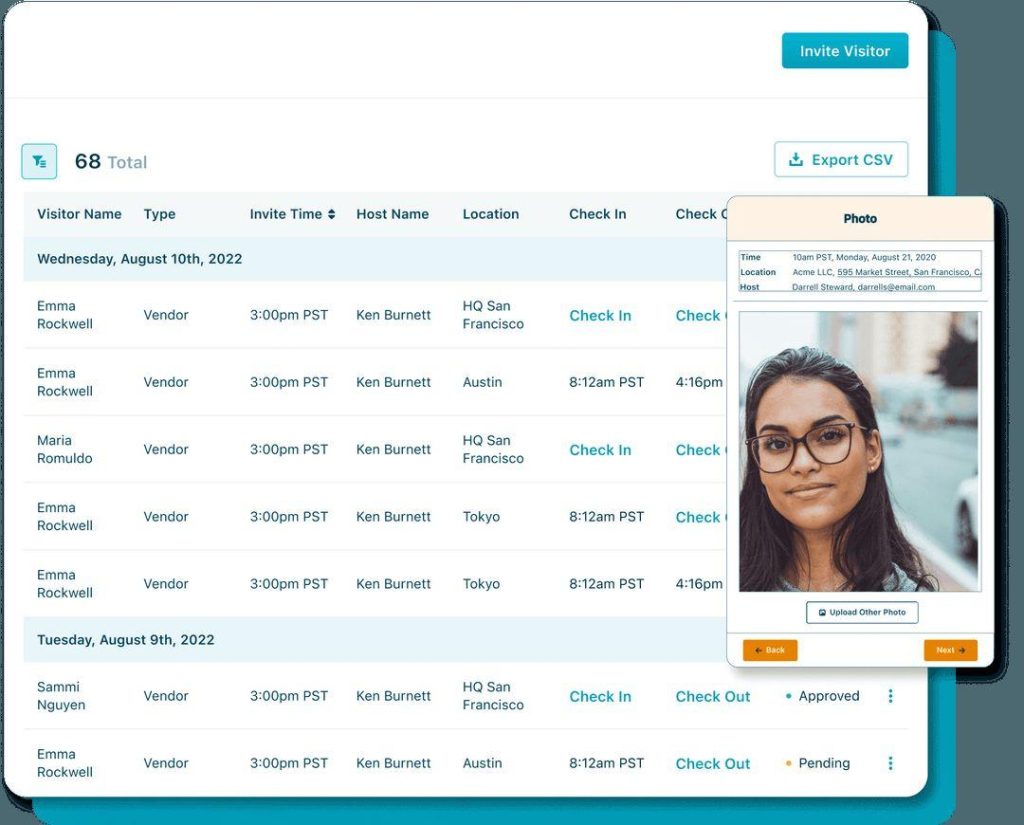Click the download icon inside Export CSV
The image size is (1024, 825).
click(798, 159)
